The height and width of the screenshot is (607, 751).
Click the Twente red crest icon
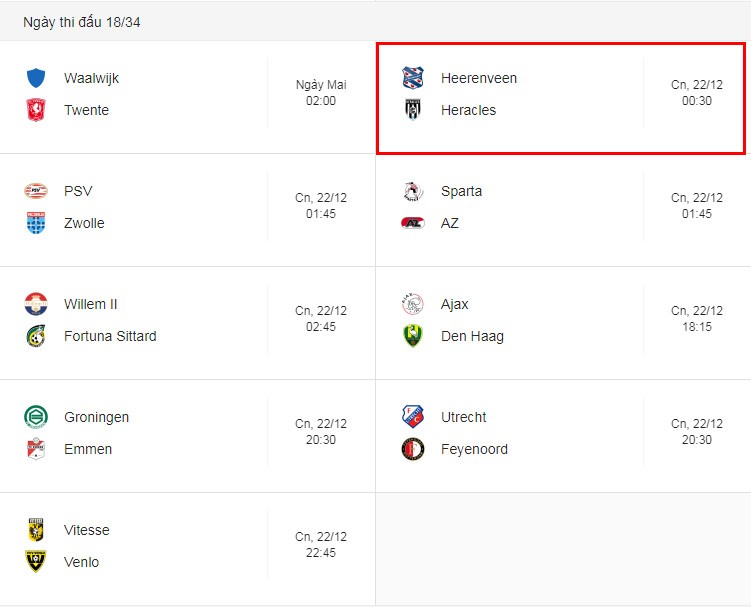(x=36, y=110)
